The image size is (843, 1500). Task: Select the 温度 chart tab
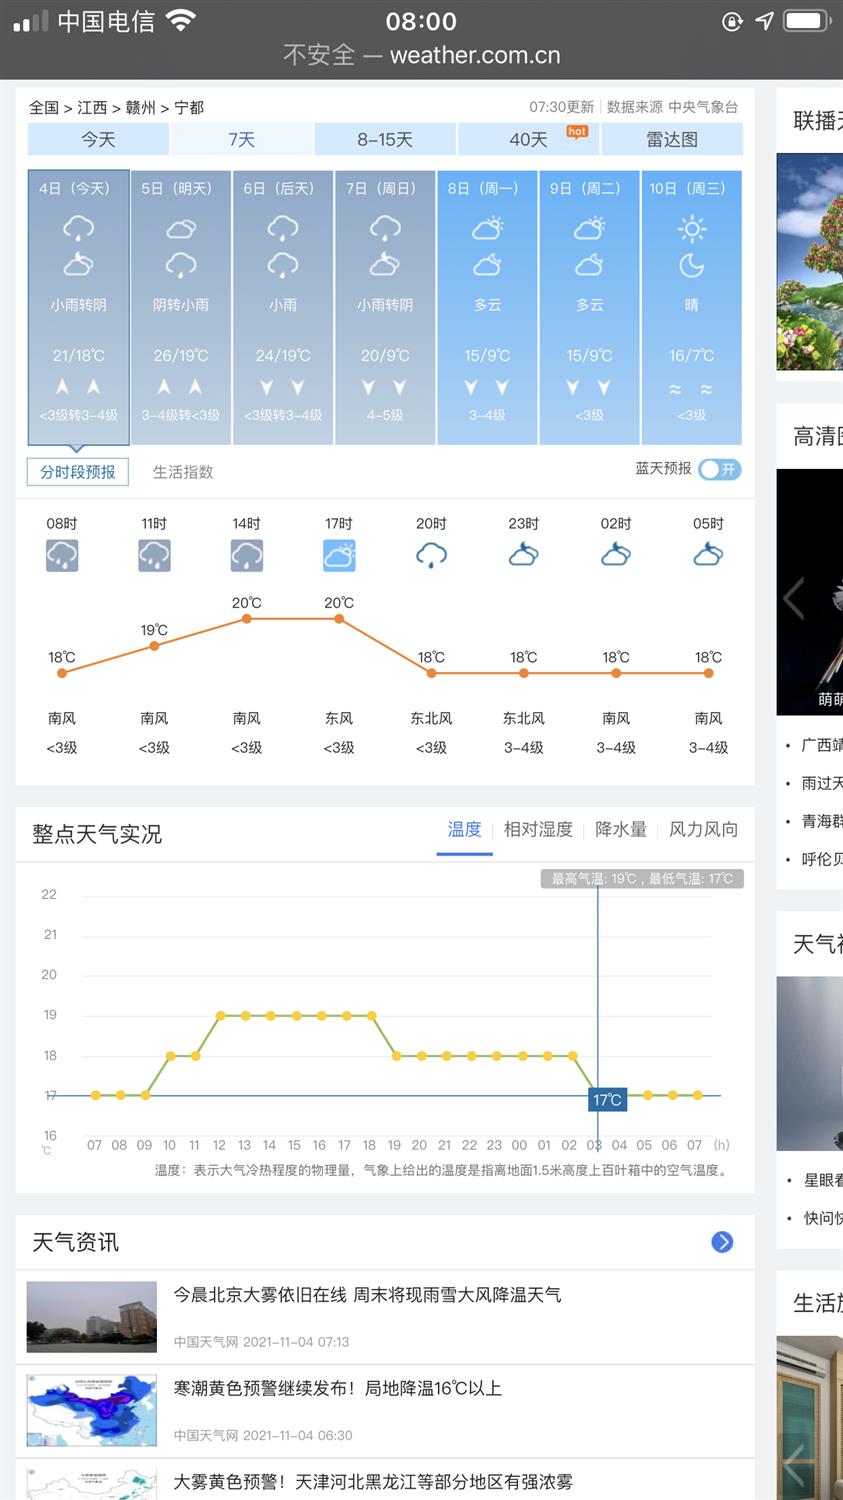[464, 829]
